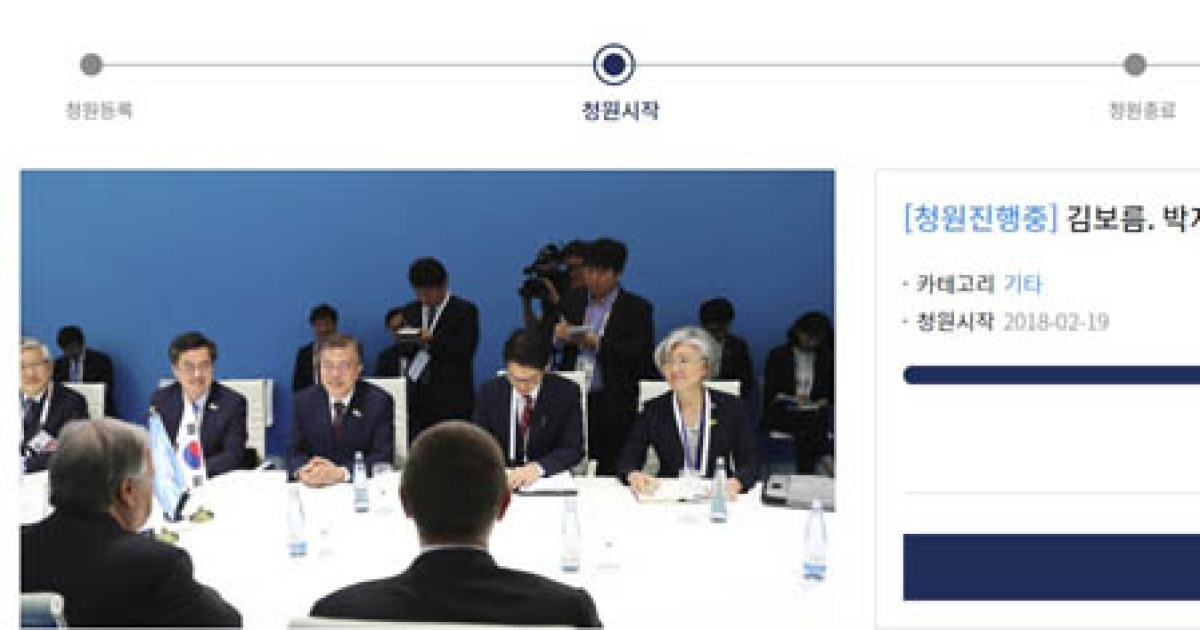Screen dimensions: 1200x630
Task: Click the navy petition progress bar
Action: (1051, 375)
